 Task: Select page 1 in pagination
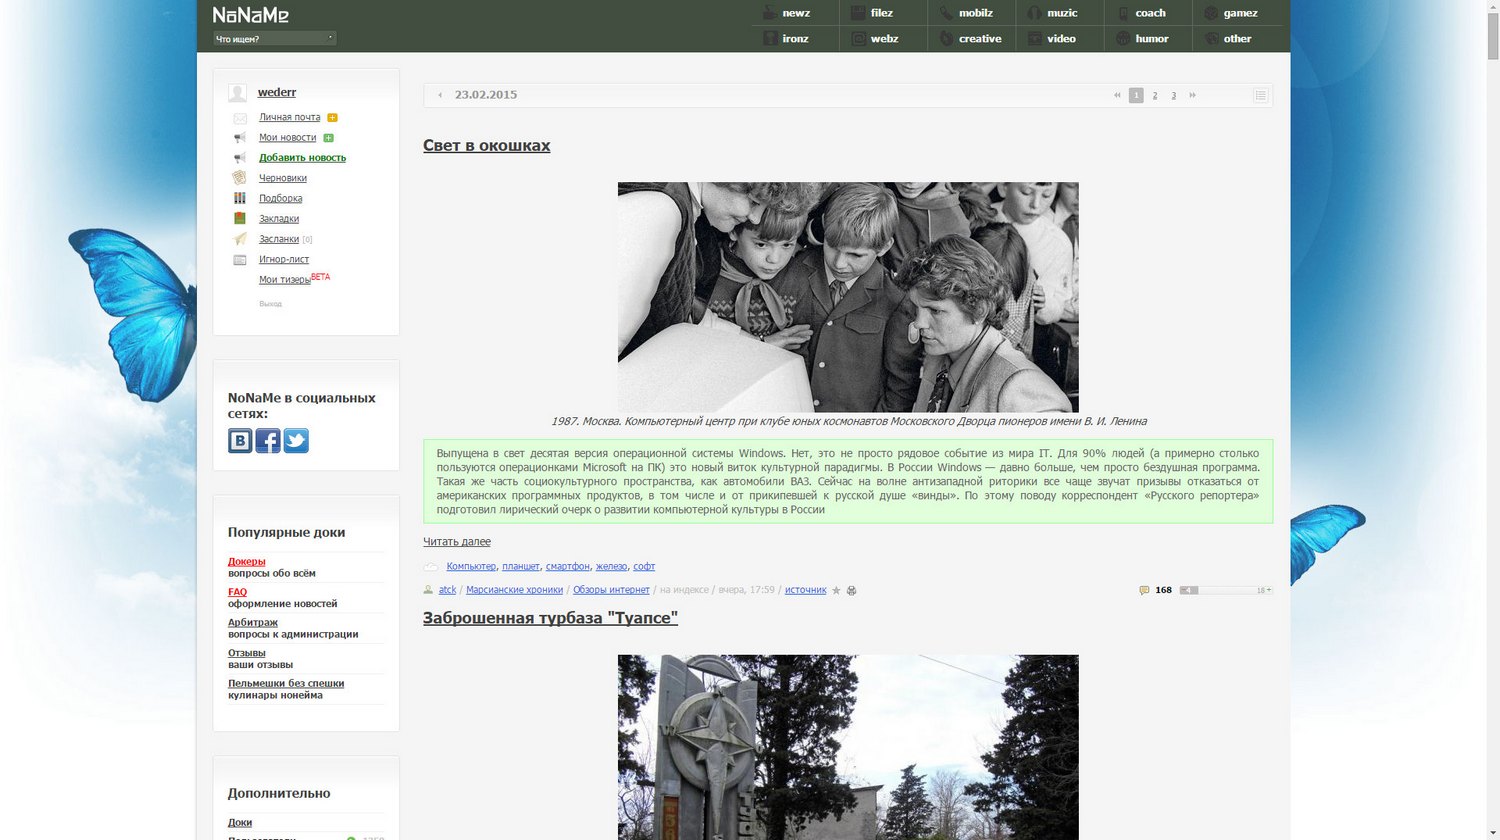(x=1136, y=95)
